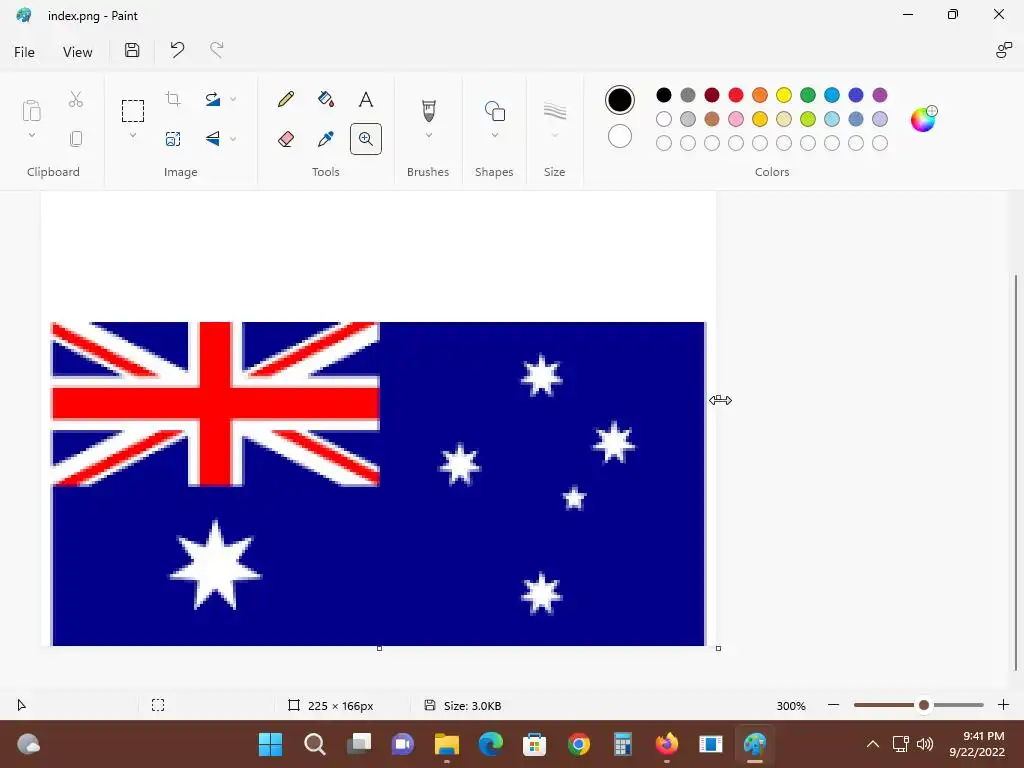This screenshot has height=768, width=1024.
Task: Select the Magnifier tool
Action: point(366,139)
